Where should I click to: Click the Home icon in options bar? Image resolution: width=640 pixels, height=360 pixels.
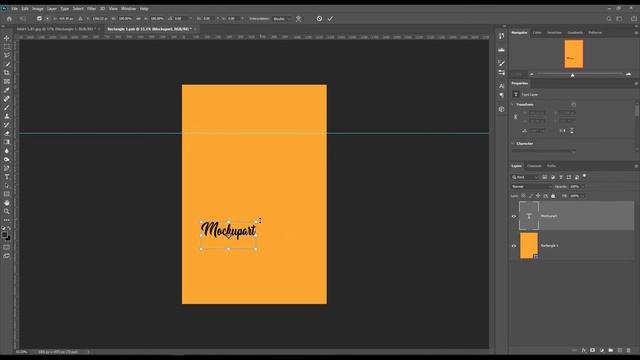click(9, 19)
